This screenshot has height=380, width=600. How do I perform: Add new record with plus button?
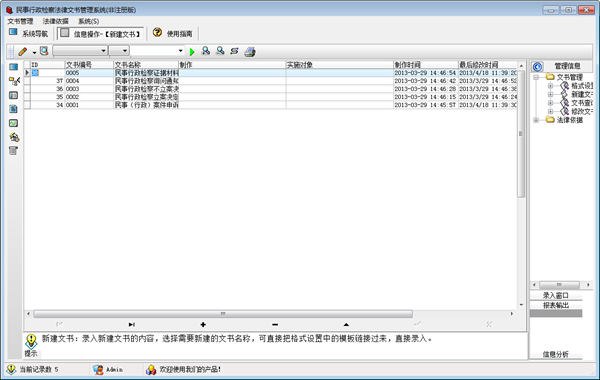coord(203,325)
